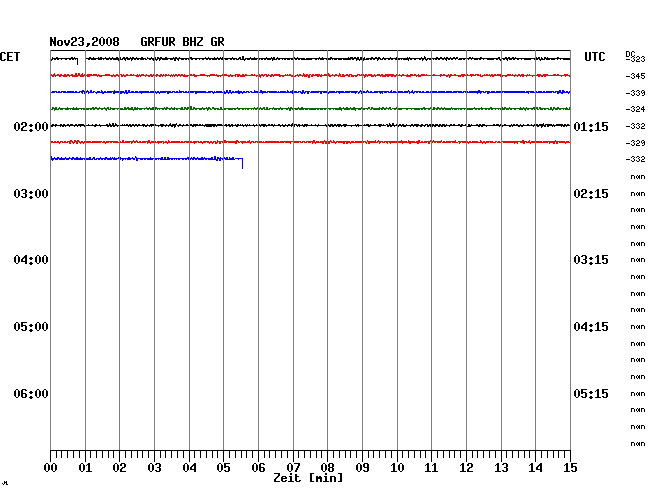The width and height of the screenshot is (650, 494).
Task: Select minute tick label '15' on x-axis
Action: [x=570, y=468]
